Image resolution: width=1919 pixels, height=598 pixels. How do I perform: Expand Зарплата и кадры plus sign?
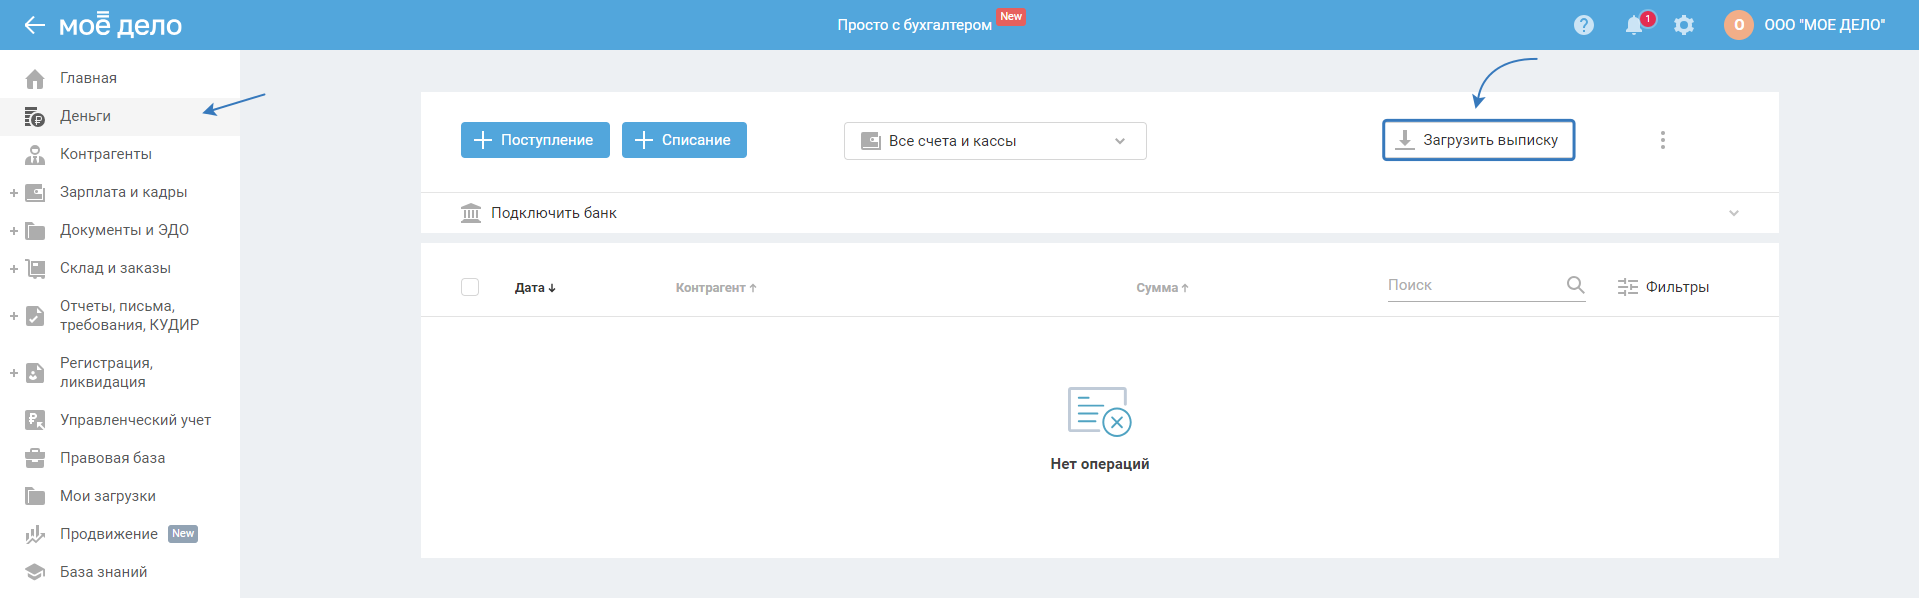(14, 193)
